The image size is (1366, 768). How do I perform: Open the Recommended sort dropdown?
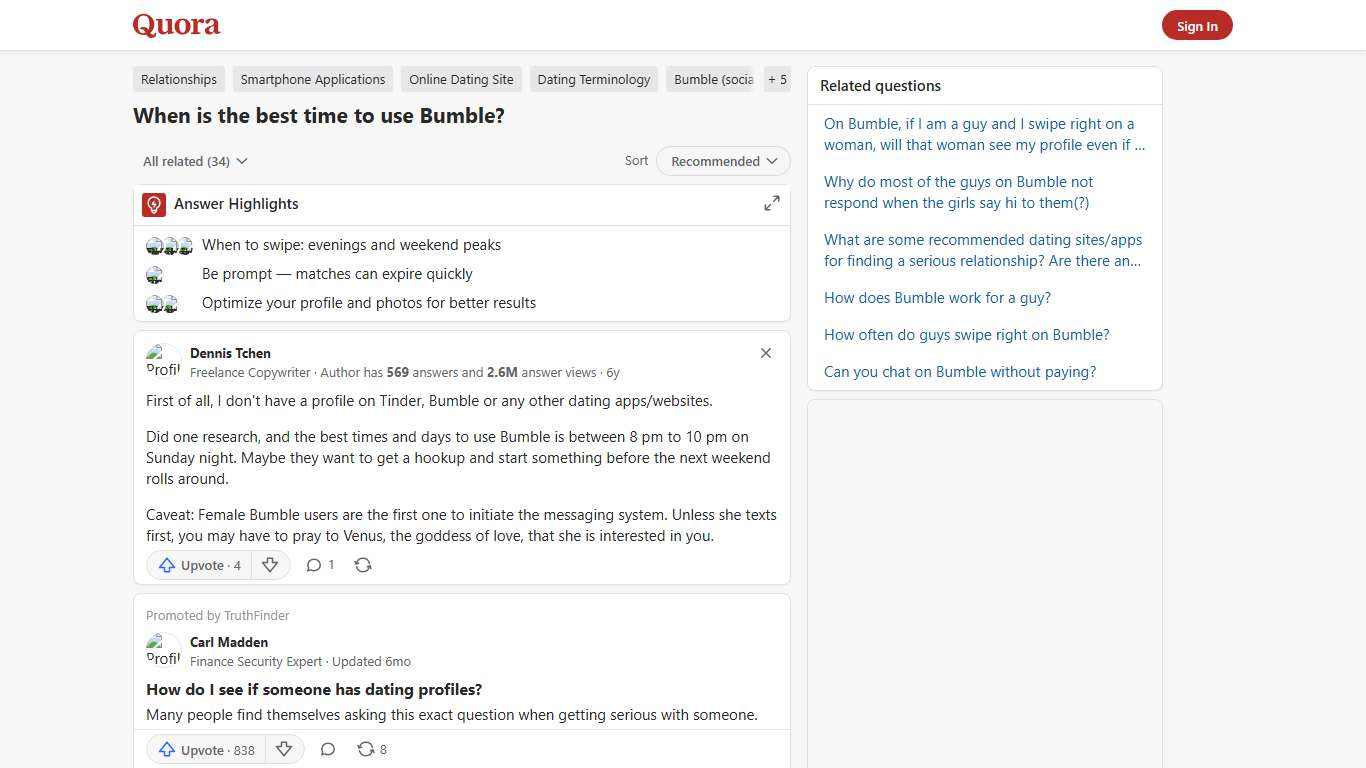click(x=722, y=161)
